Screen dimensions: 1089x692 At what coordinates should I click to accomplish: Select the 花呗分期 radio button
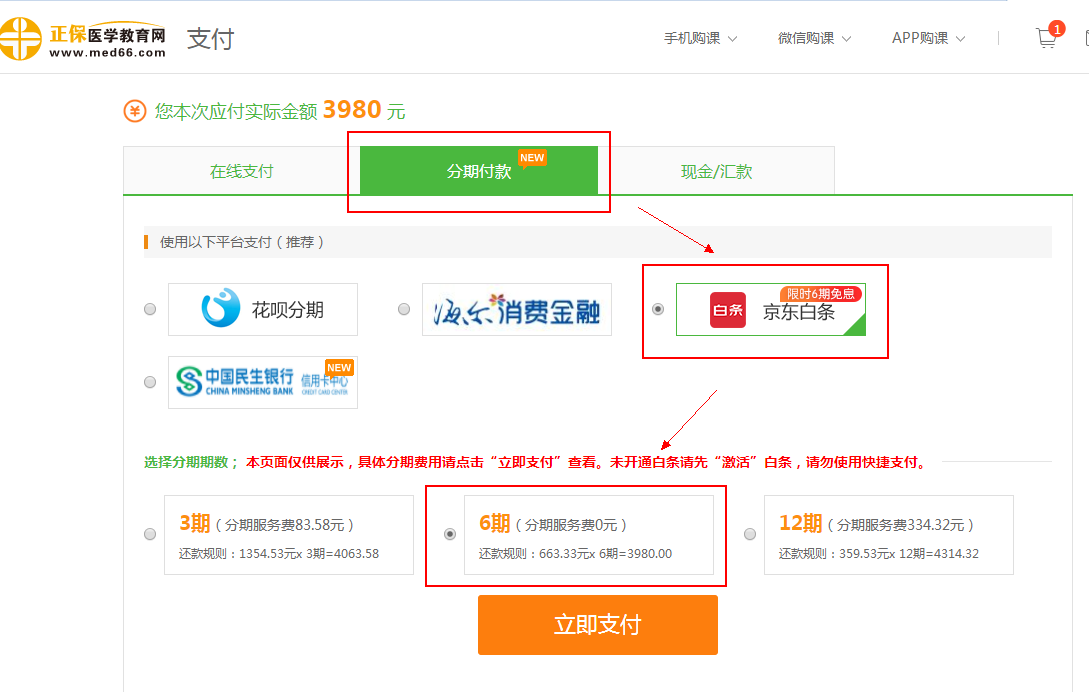150,309
